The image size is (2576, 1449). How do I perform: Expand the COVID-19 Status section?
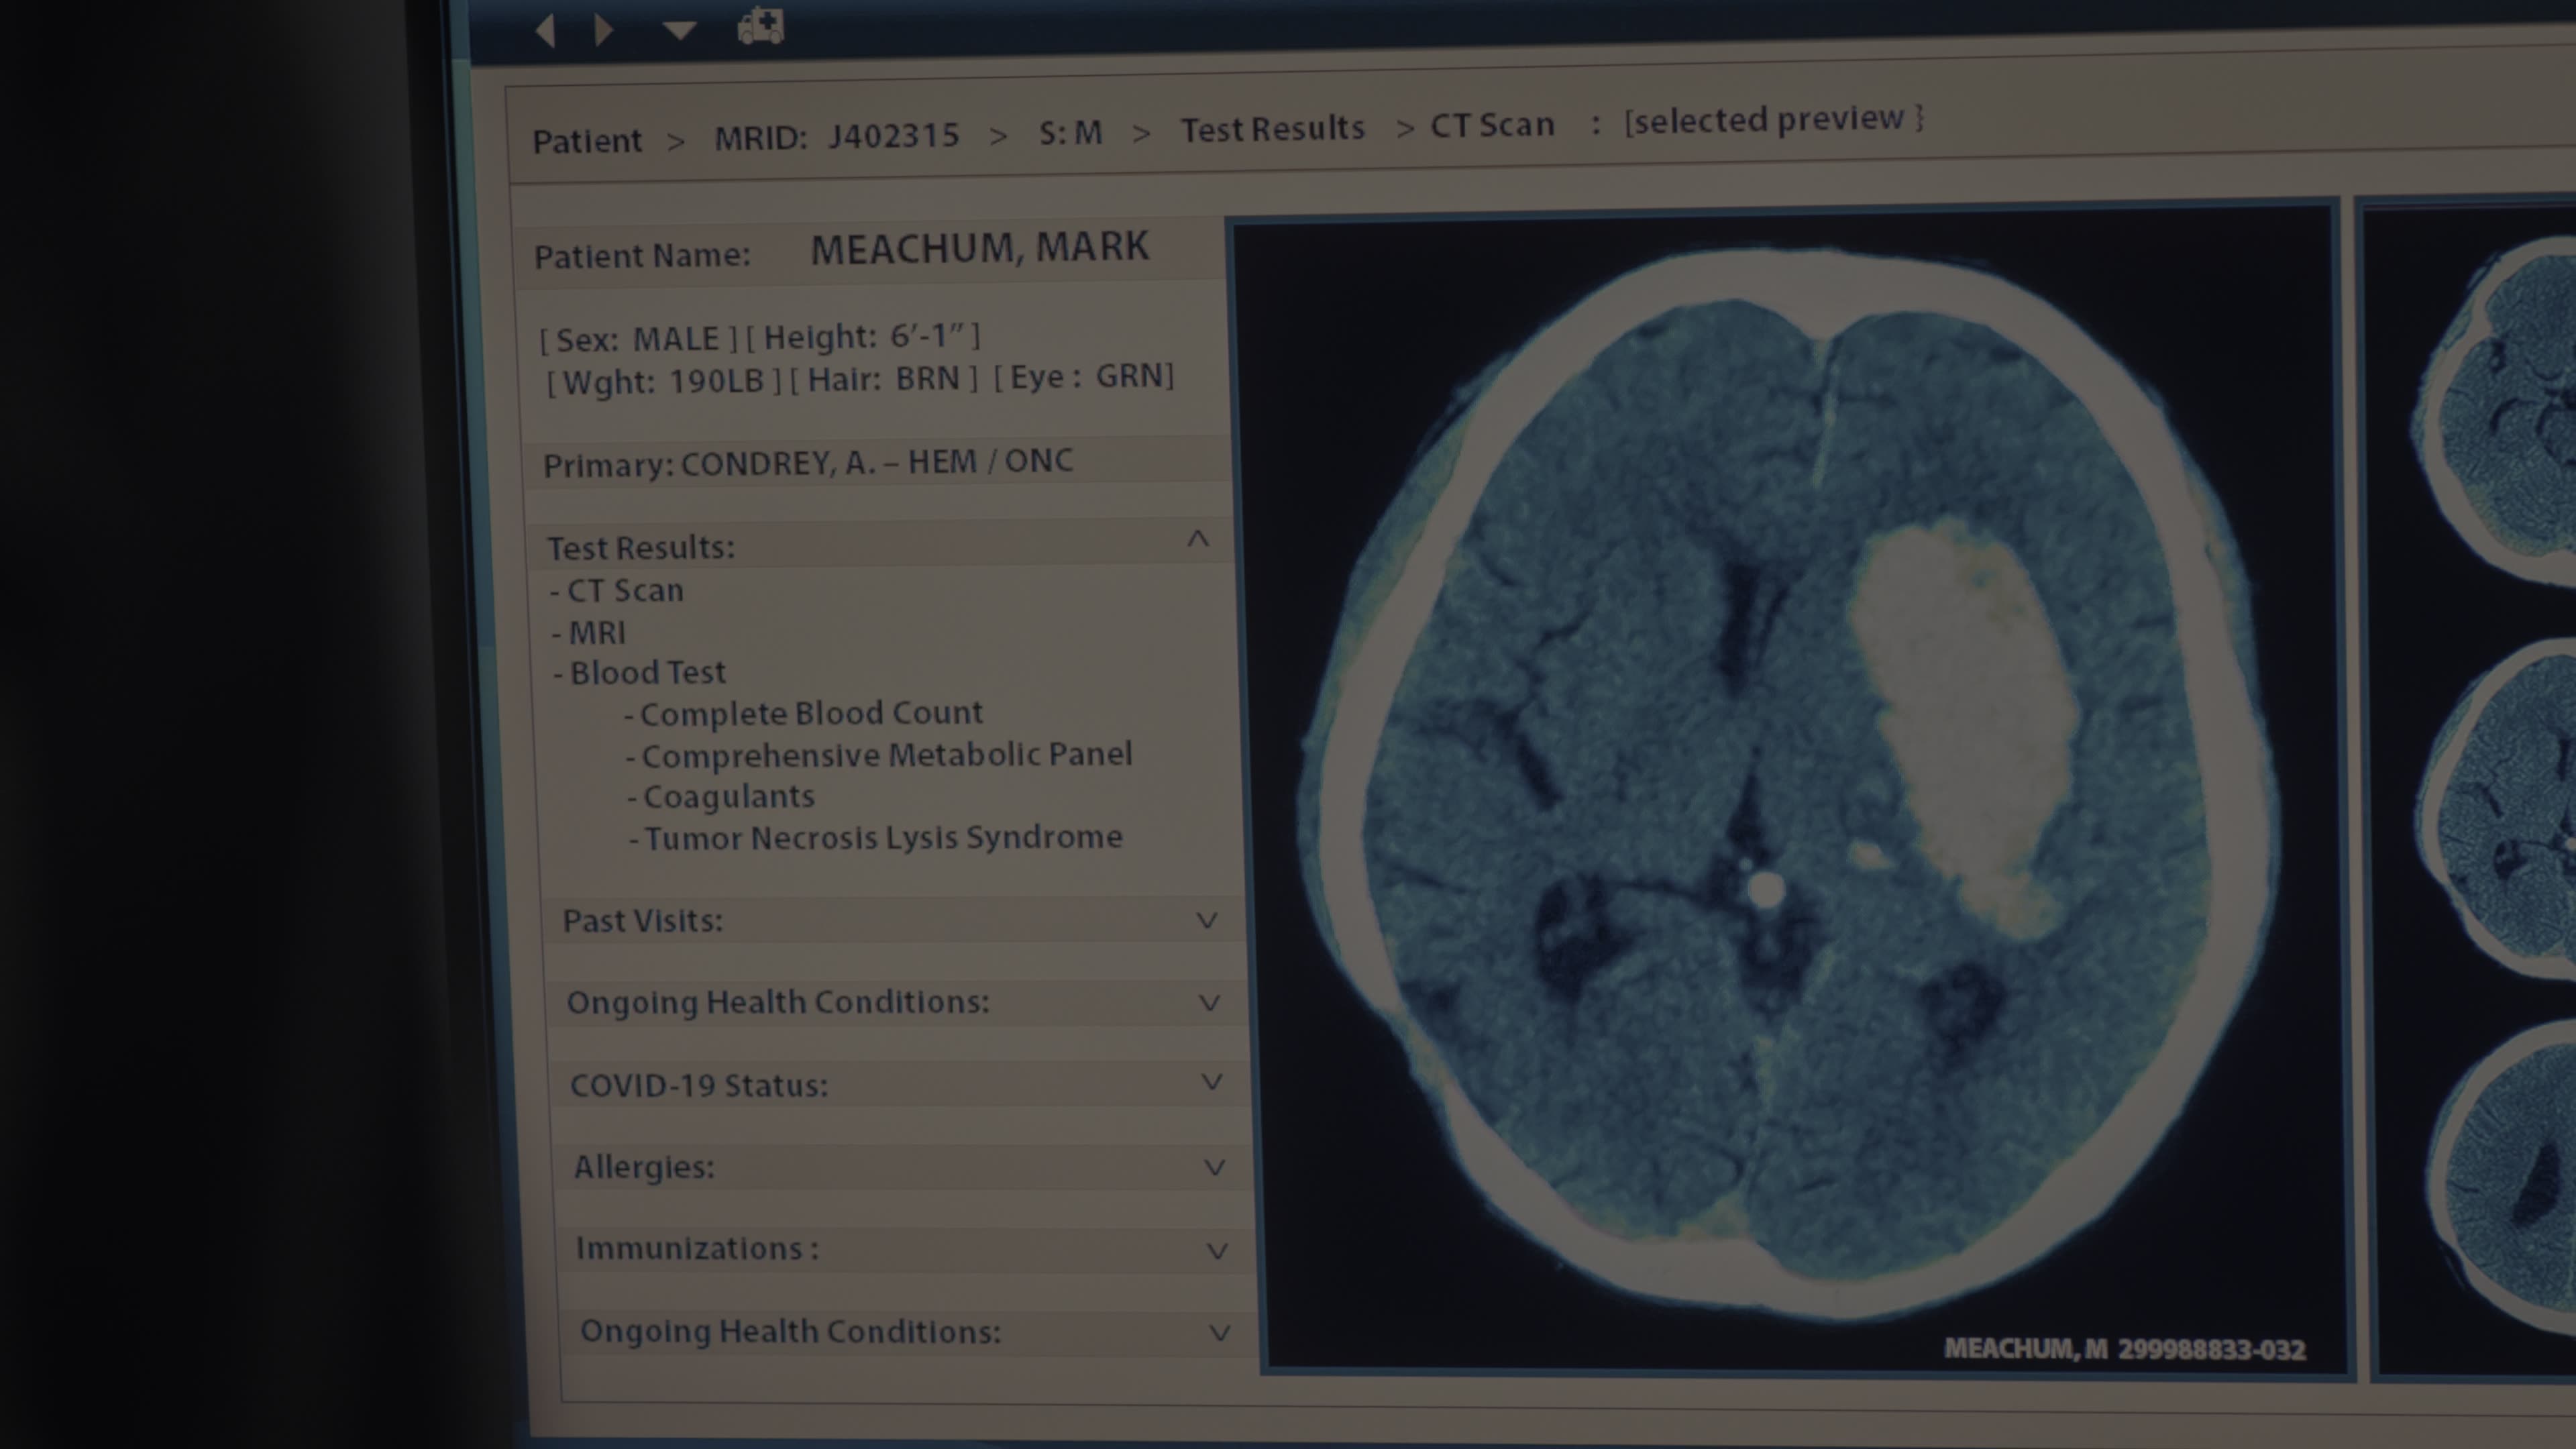pyautogui.click(x=1211, y=1082)
